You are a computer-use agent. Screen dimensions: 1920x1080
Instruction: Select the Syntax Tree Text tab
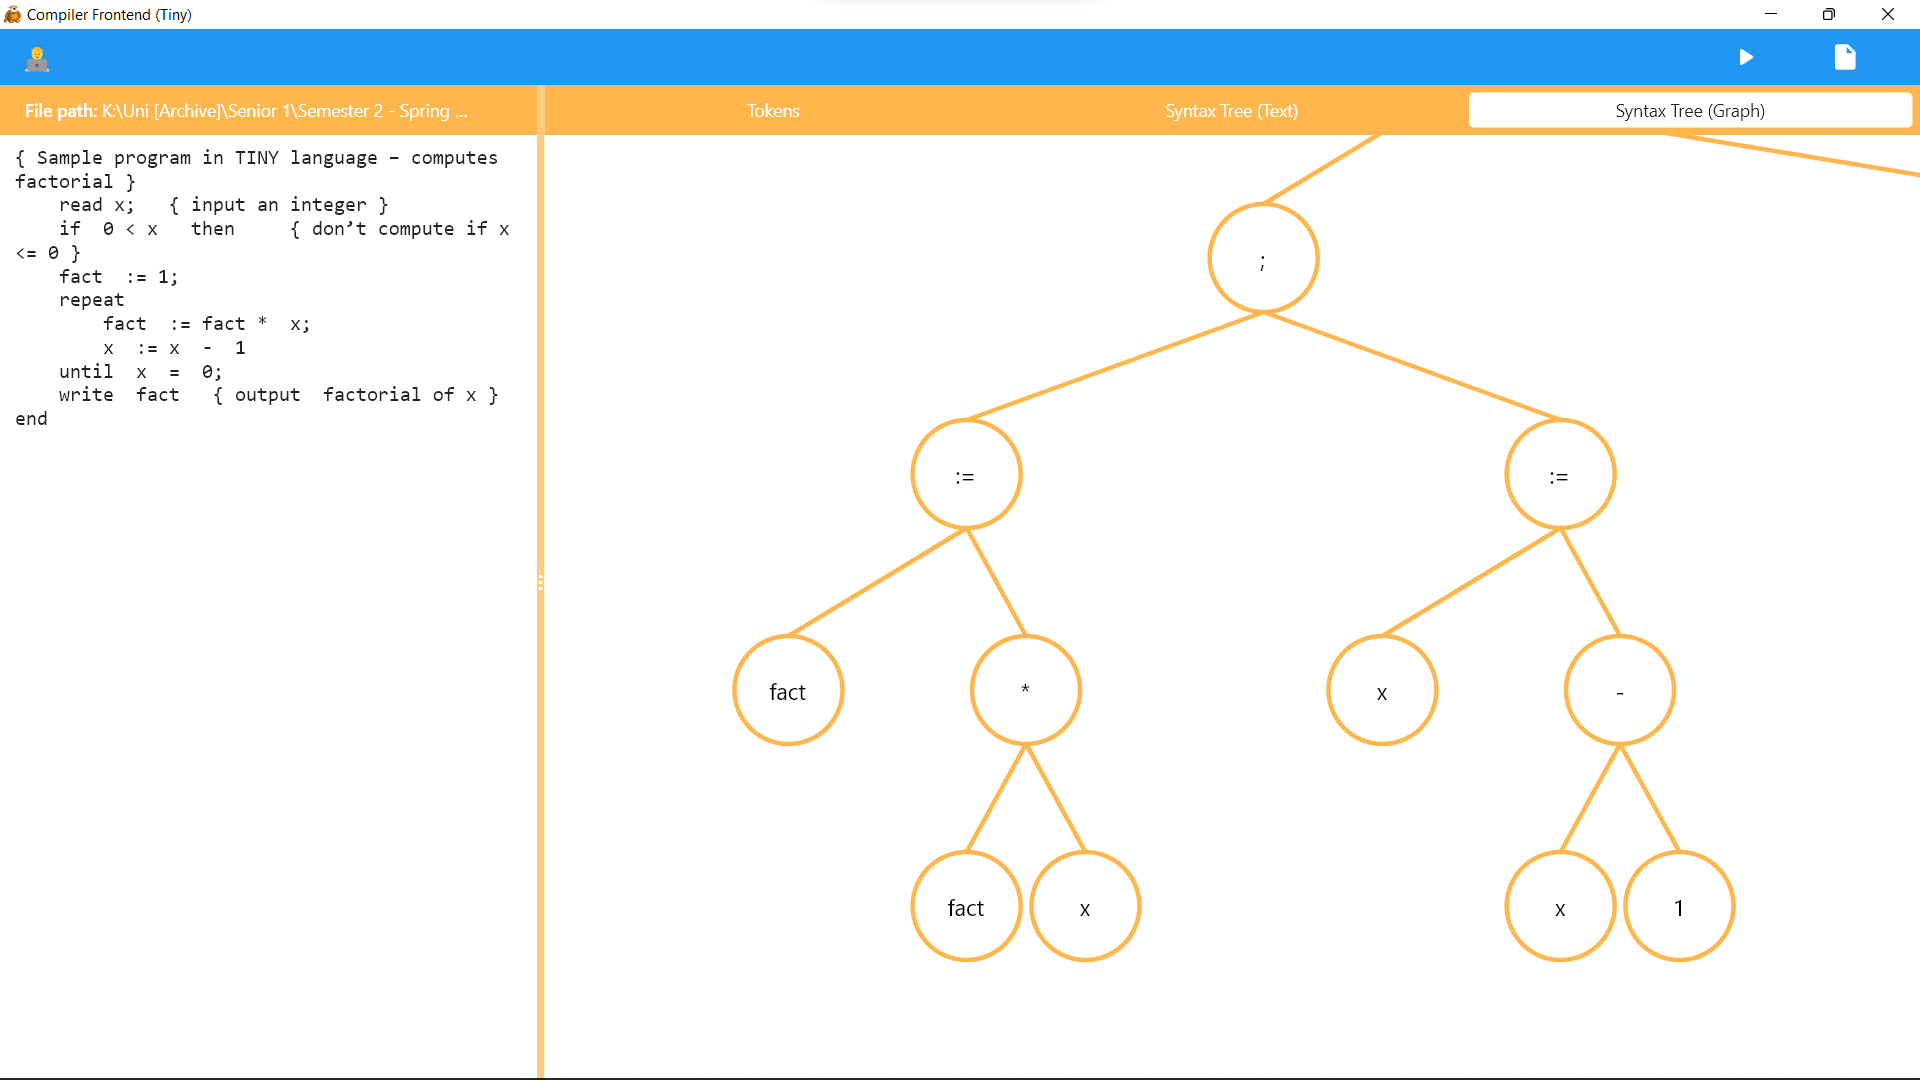(1230, 109)
